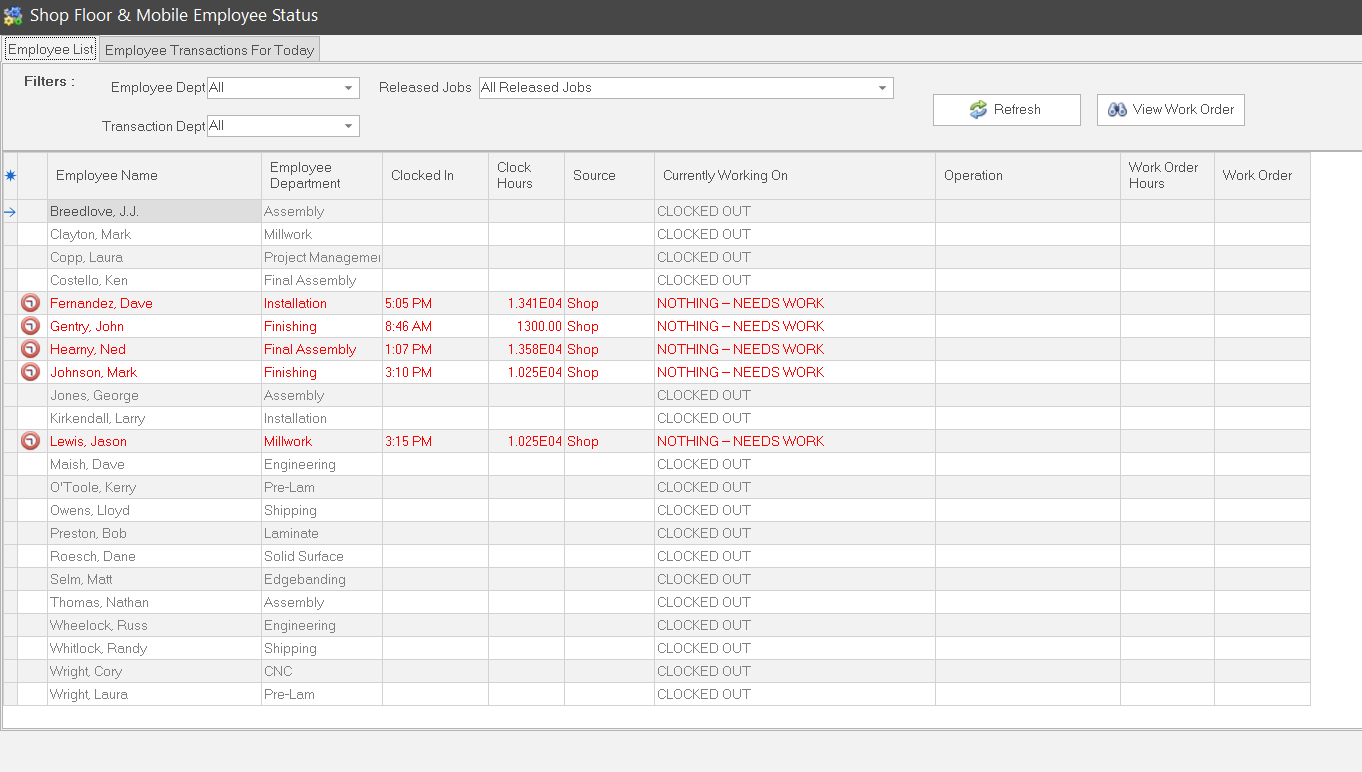The height and width of the screenshot is (772, 1362).
Task: Select the Wright, Laura row
Action: (x=89, y=694)
